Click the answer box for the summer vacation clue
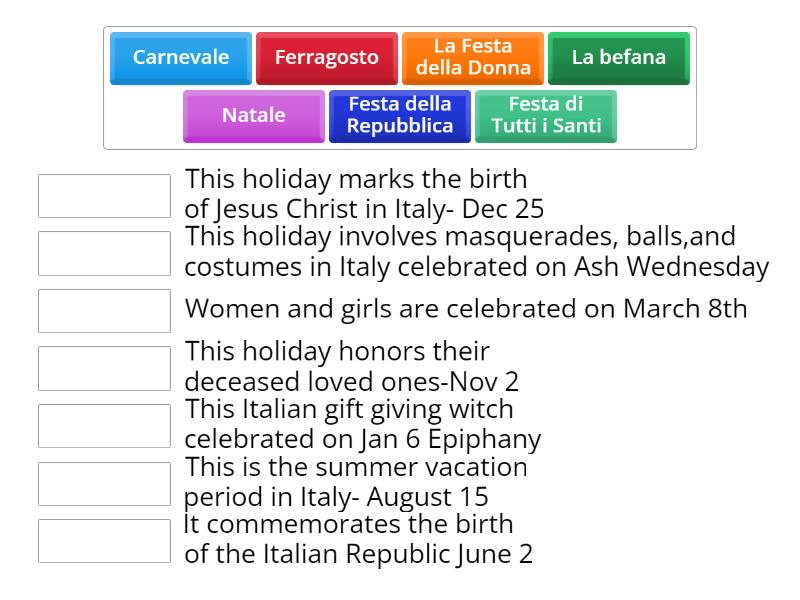The height and width of the screenshot is (600, 800). tap(104, 483)
